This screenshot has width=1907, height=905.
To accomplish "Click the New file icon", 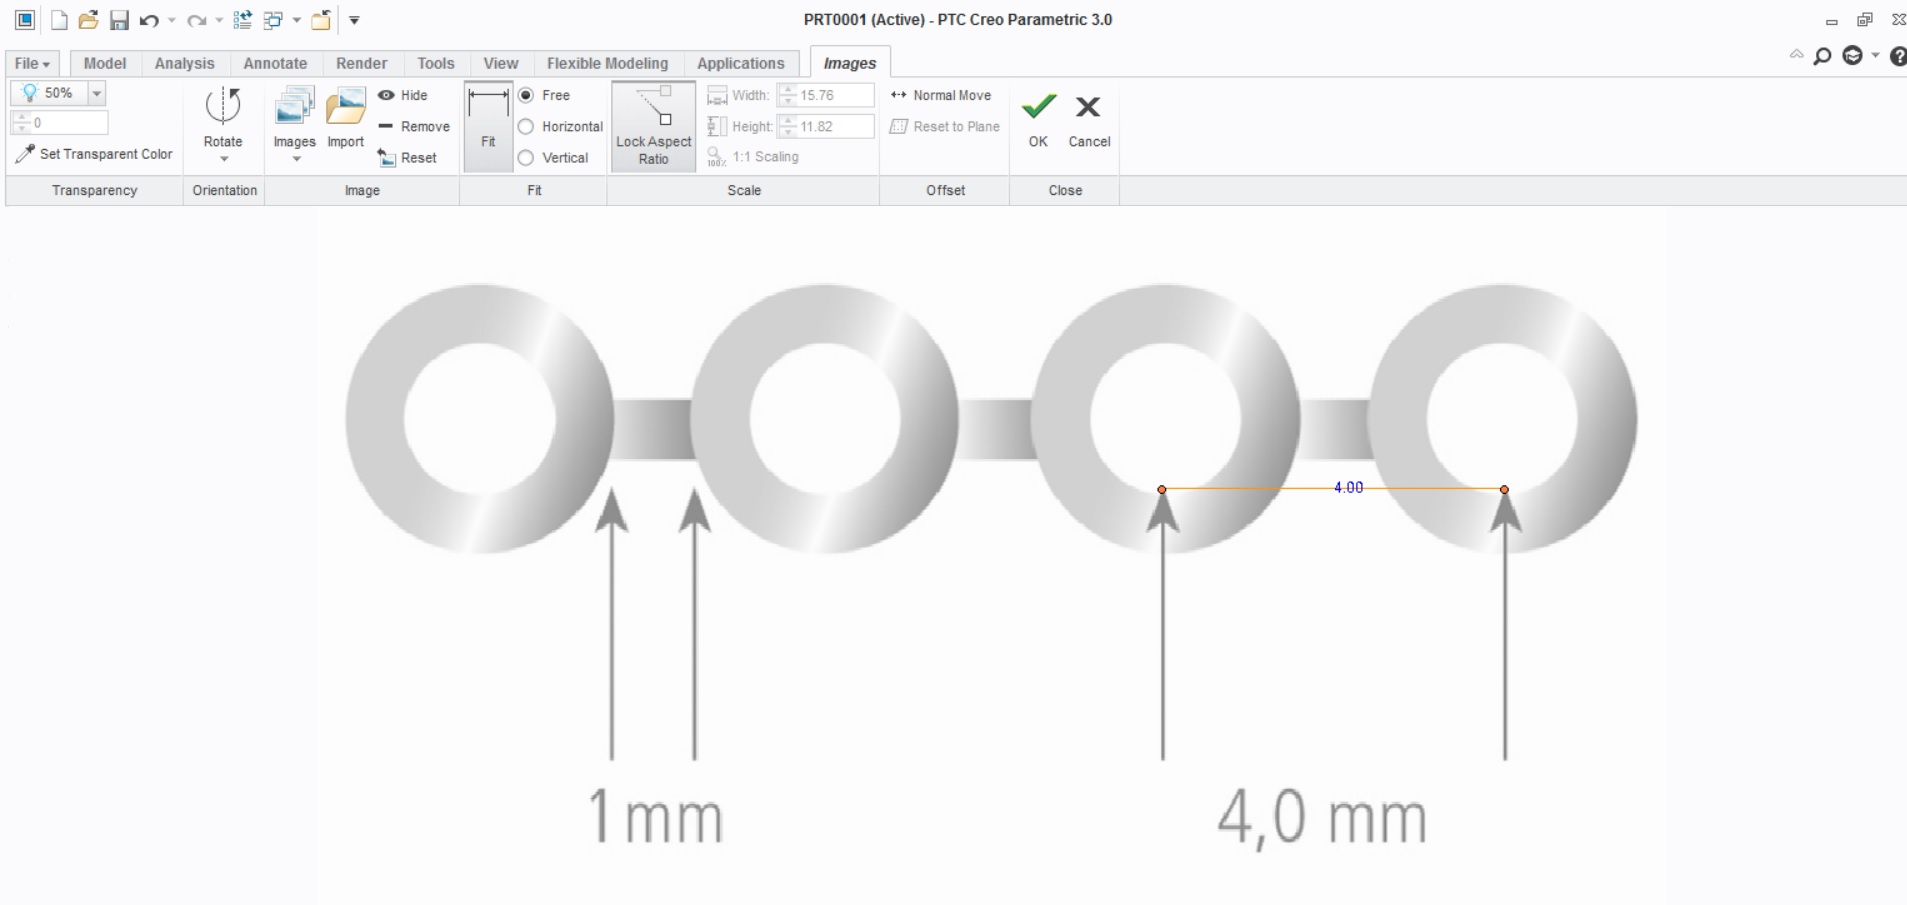I will (x=59, y=20).
